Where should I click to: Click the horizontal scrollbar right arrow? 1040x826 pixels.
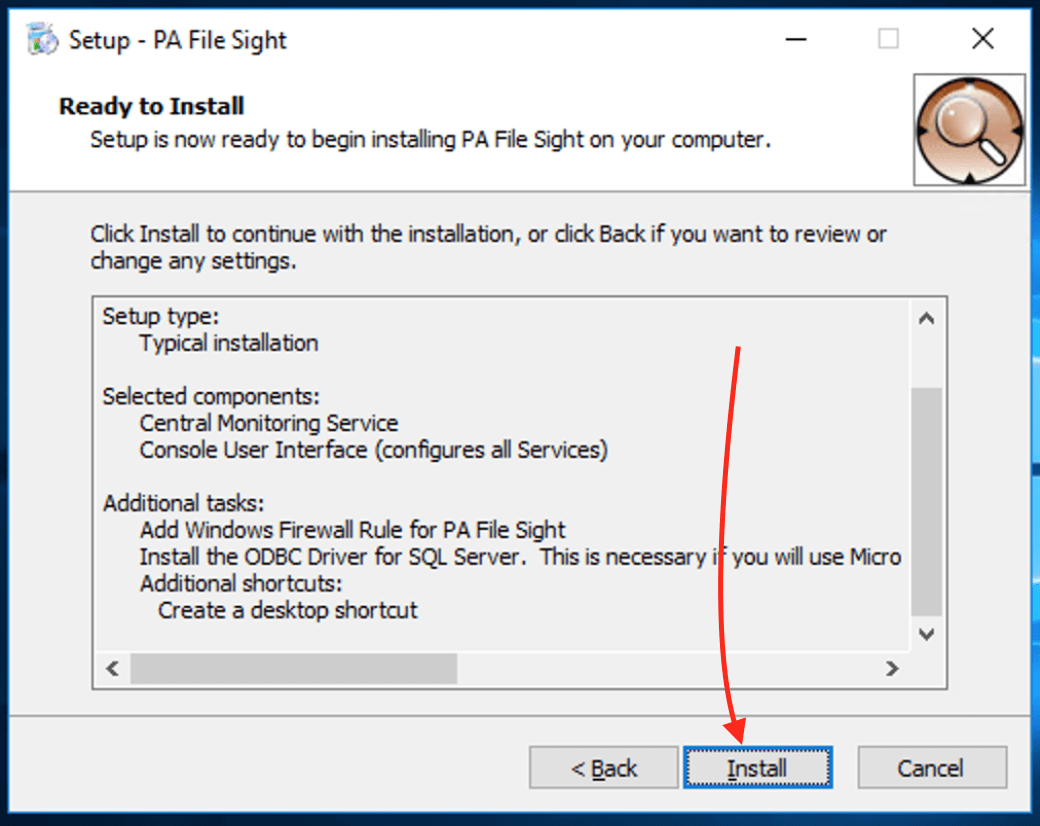tap(891, 668)
